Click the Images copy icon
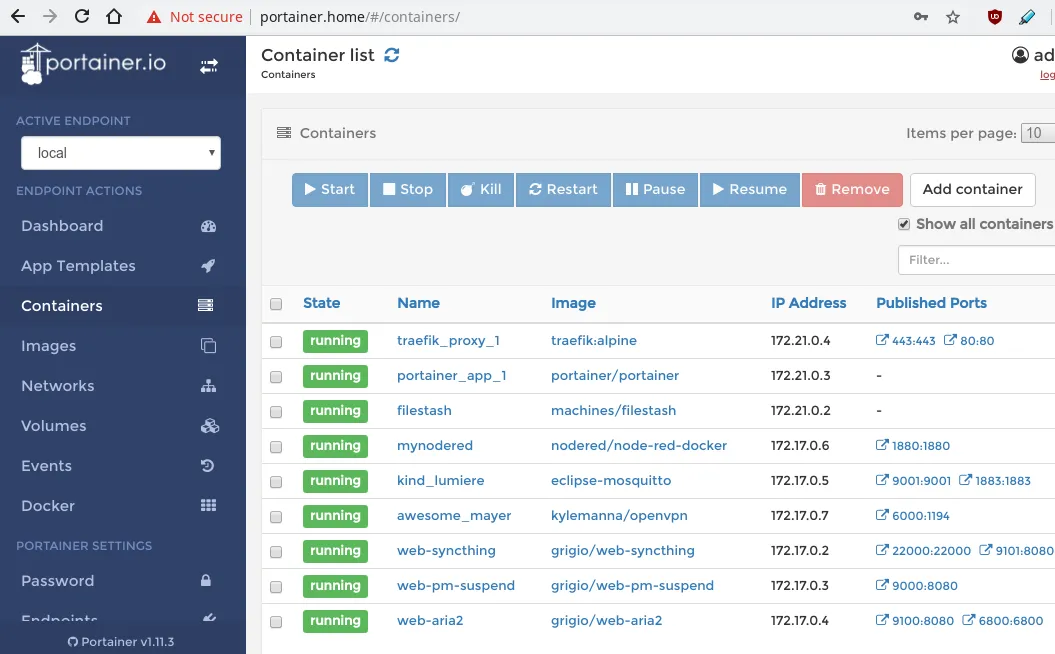The height and width of the screenshot is (654, 1055). [209, 346]
